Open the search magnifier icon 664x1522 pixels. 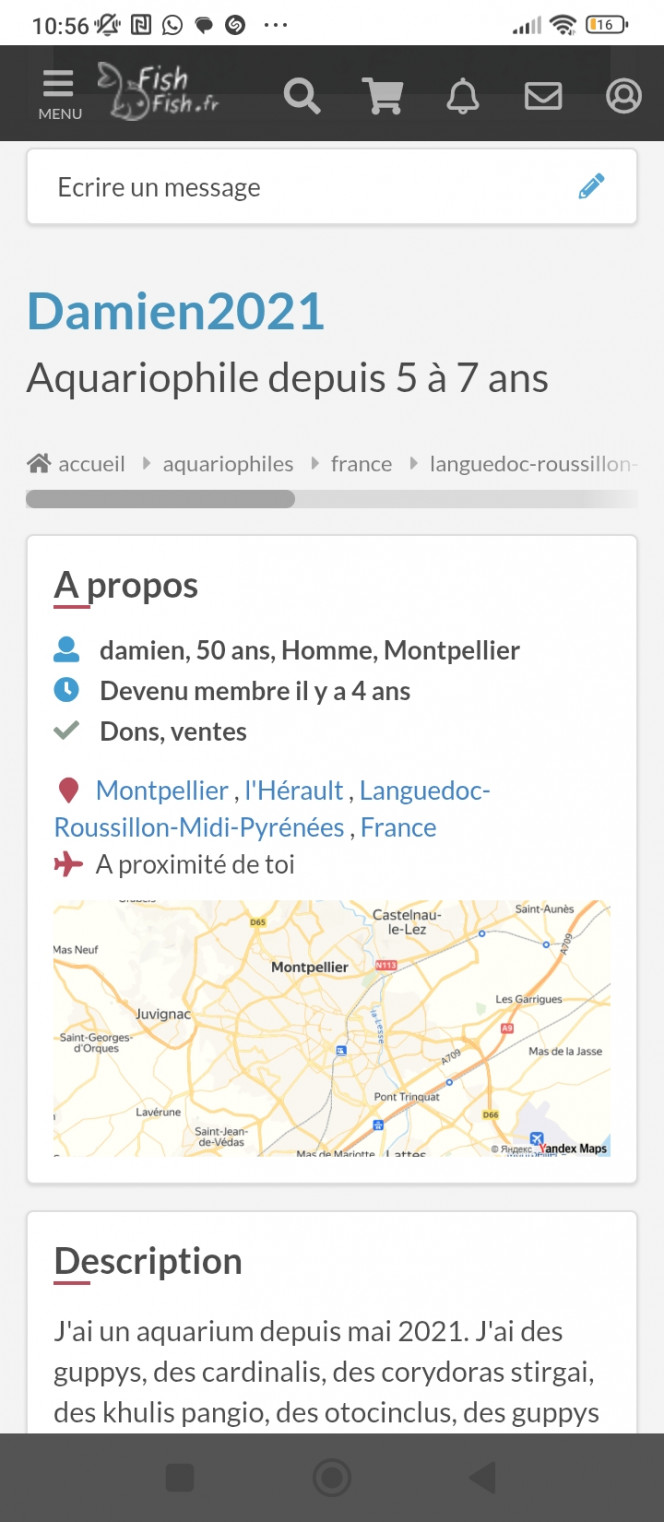coord(301,96)
